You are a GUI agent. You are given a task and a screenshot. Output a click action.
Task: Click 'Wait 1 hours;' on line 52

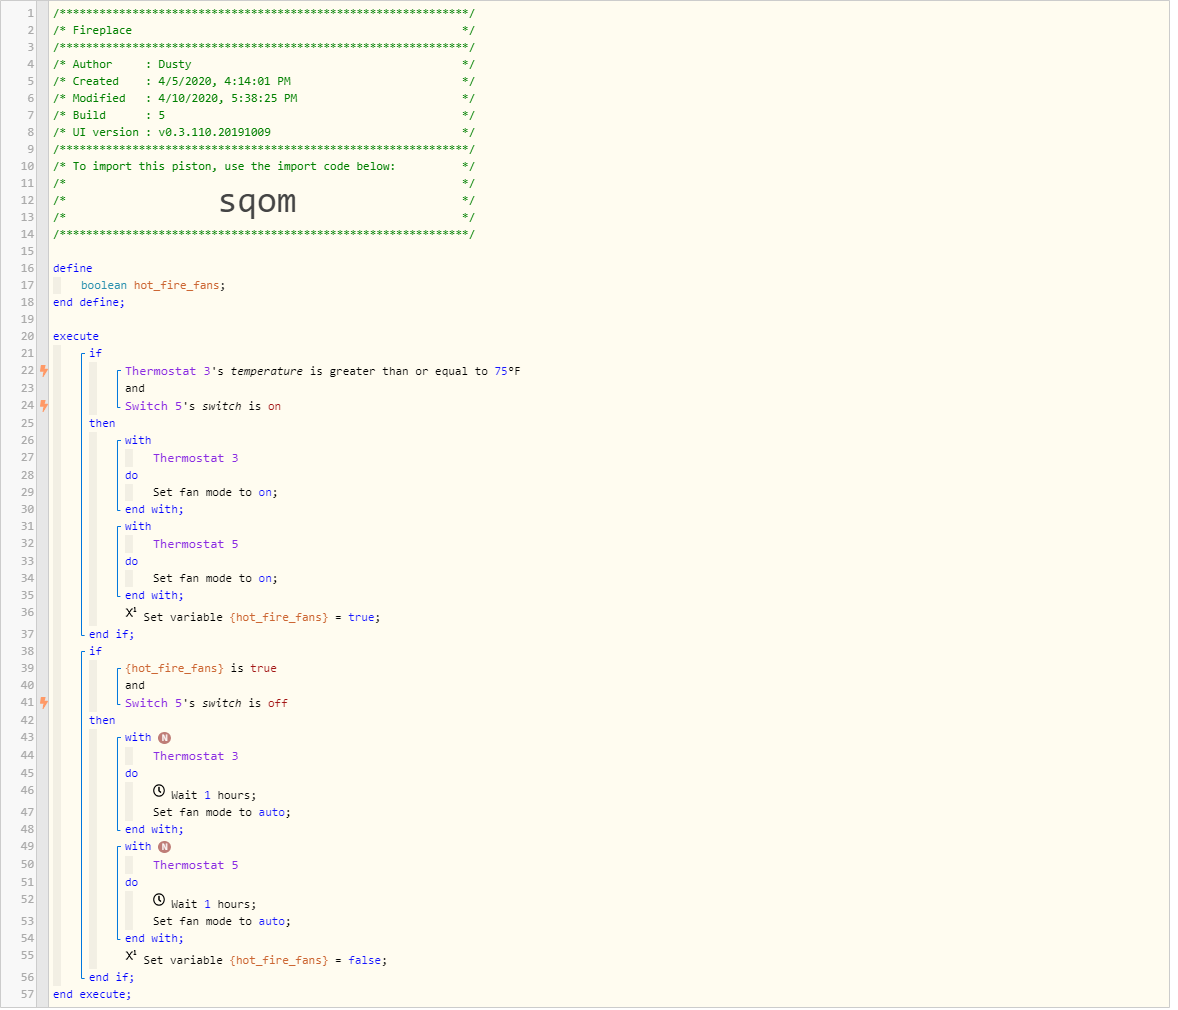(x=213, y=905)
